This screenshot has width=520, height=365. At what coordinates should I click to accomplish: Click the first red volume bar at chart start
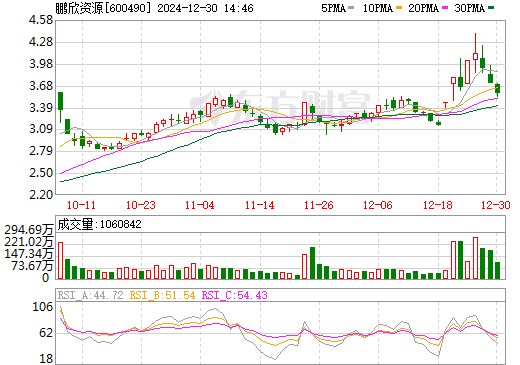click(x=60, y=261)
